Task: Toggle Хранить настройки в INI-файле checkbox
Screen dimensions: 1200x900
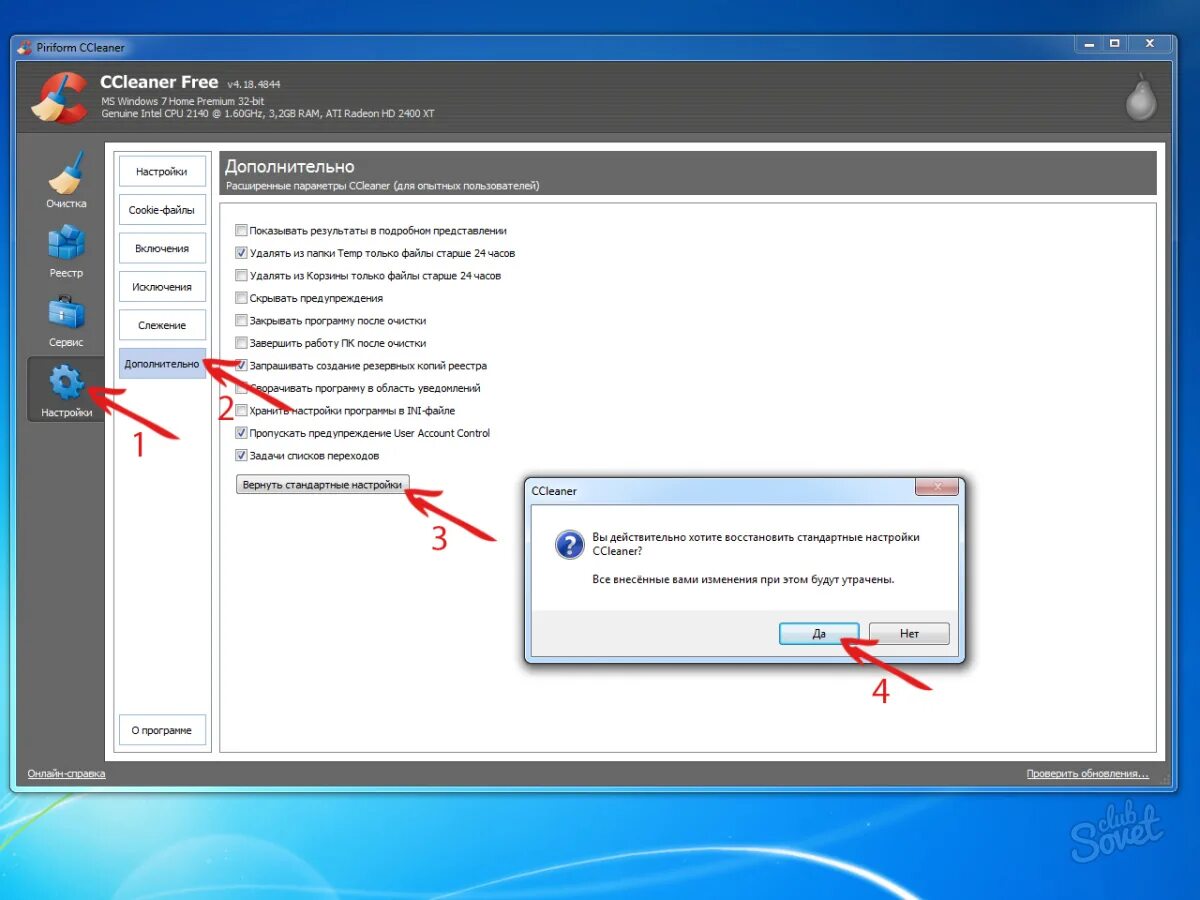Action: tap(241, 411)
